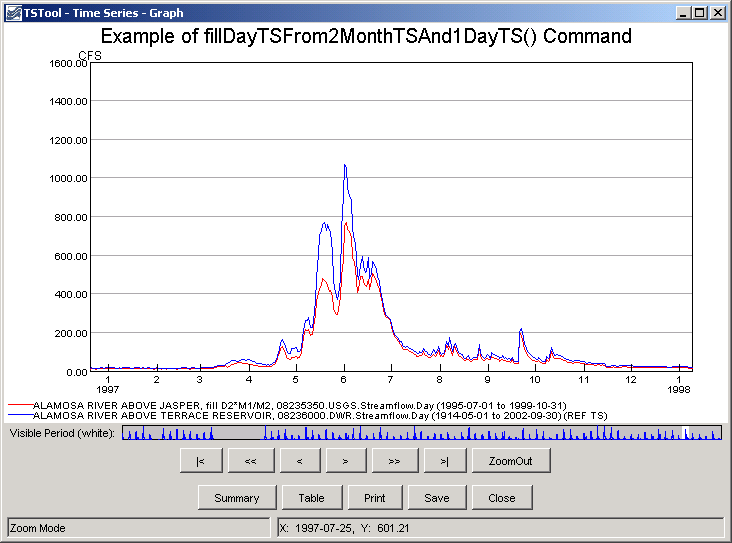
Task: Click the 1600.00 y-axis label
Action: pyautogui.click(x=68, y=63)
